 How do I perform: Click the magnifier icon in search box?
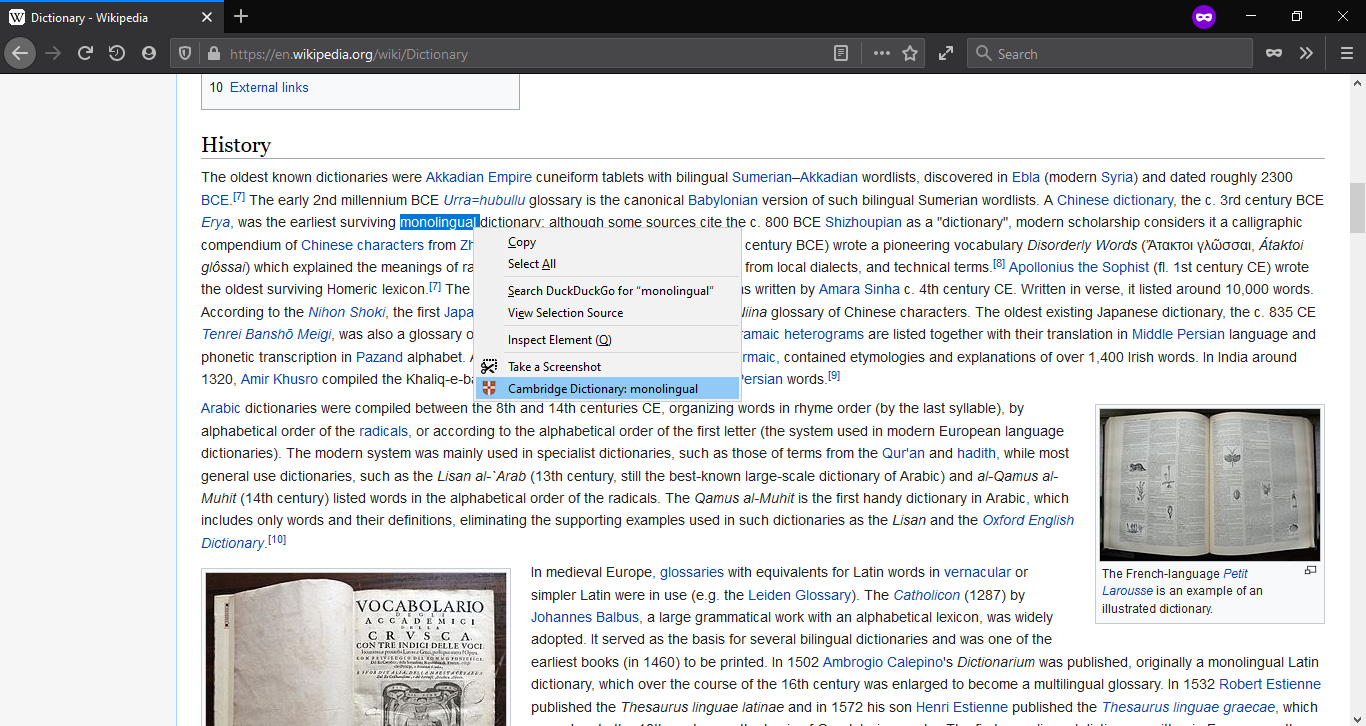click(x=983, y=54)
